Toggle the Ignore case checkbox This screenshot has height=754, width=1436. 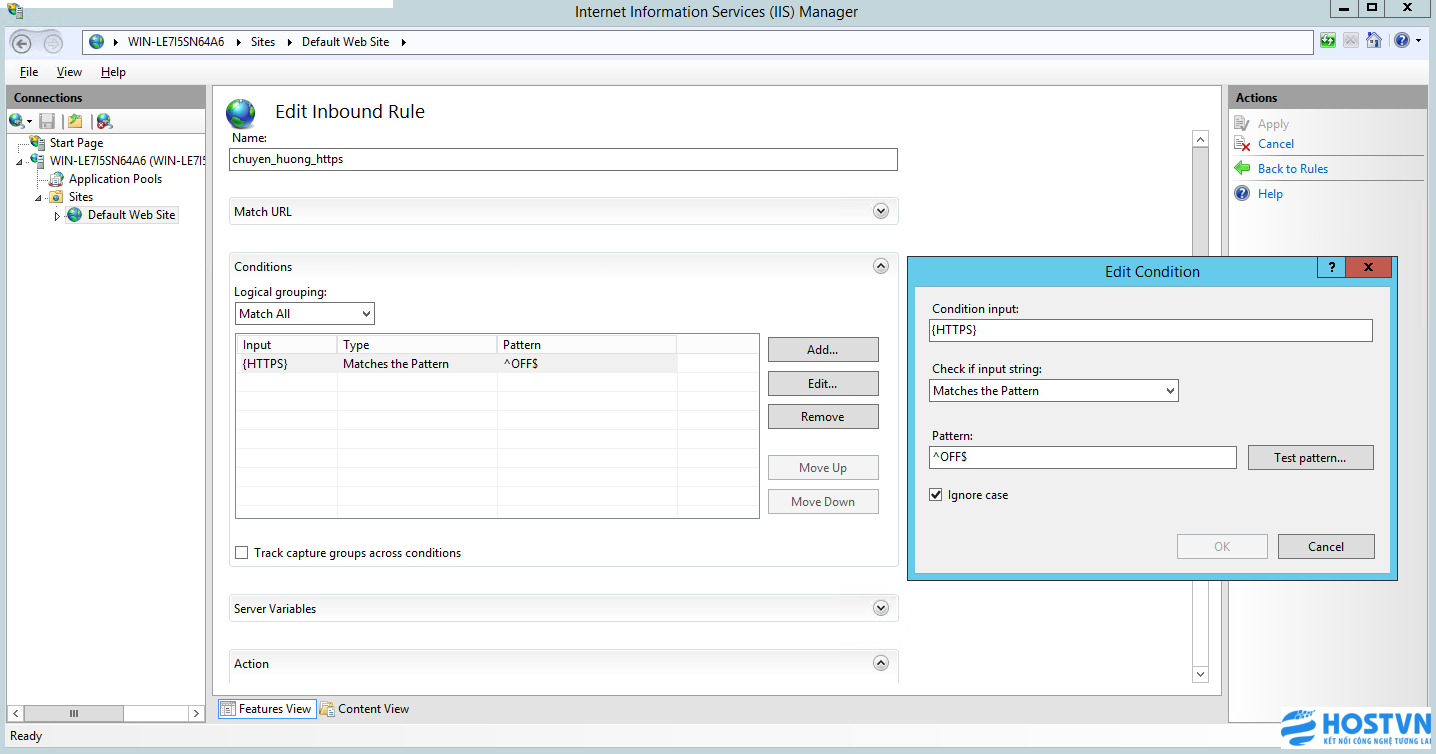pos(936,495)
